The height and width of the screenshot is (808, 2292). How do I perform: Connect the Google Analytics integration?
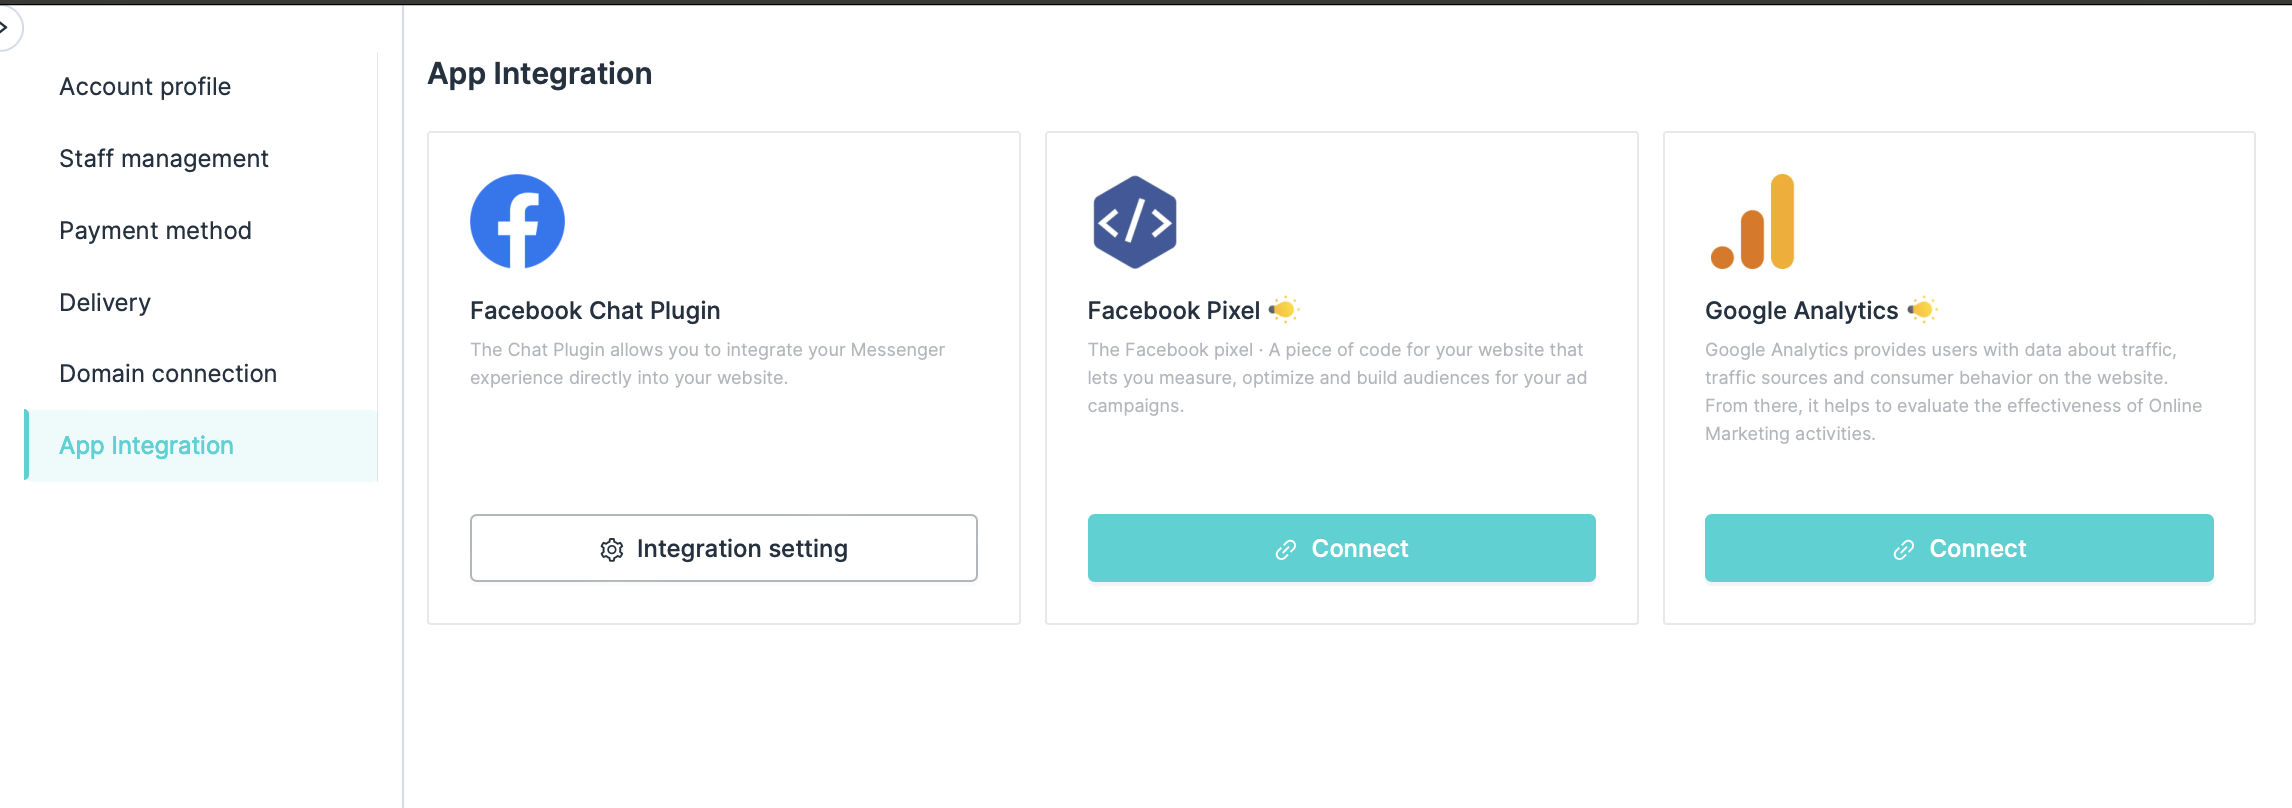point(1959,548)
